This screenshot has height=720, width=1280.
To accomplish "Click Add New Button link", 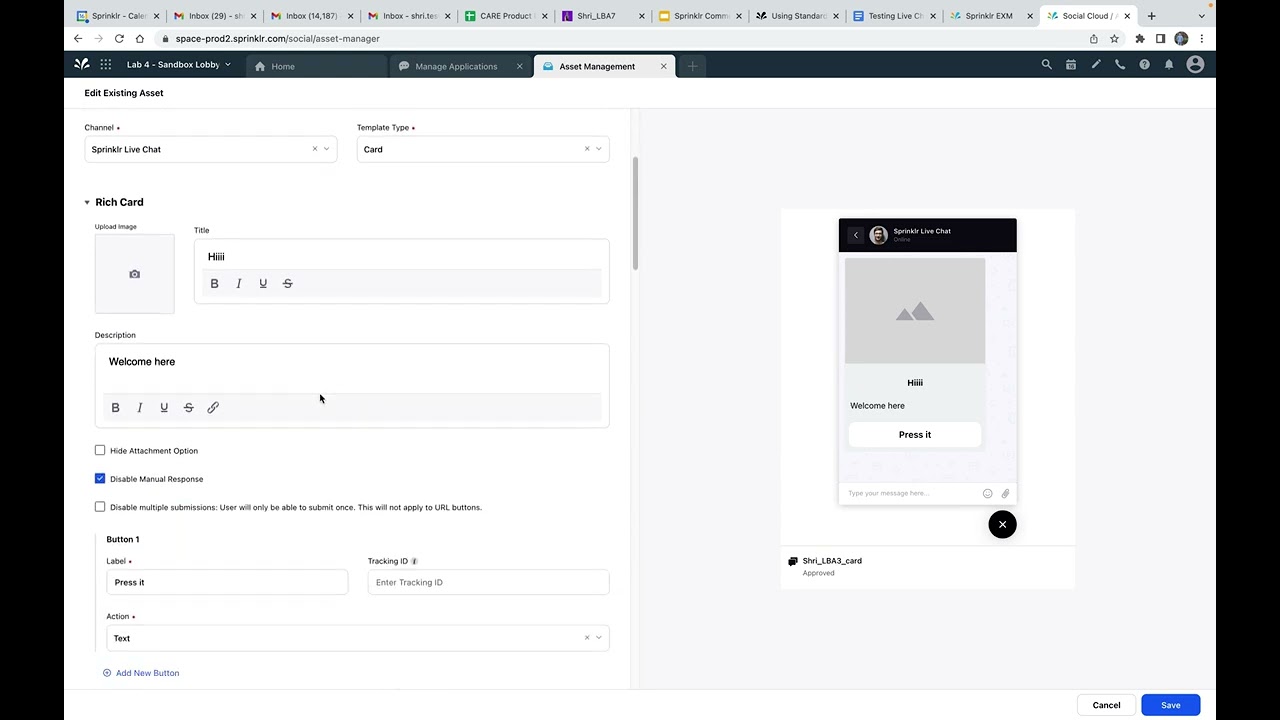I will click(141, 674).
